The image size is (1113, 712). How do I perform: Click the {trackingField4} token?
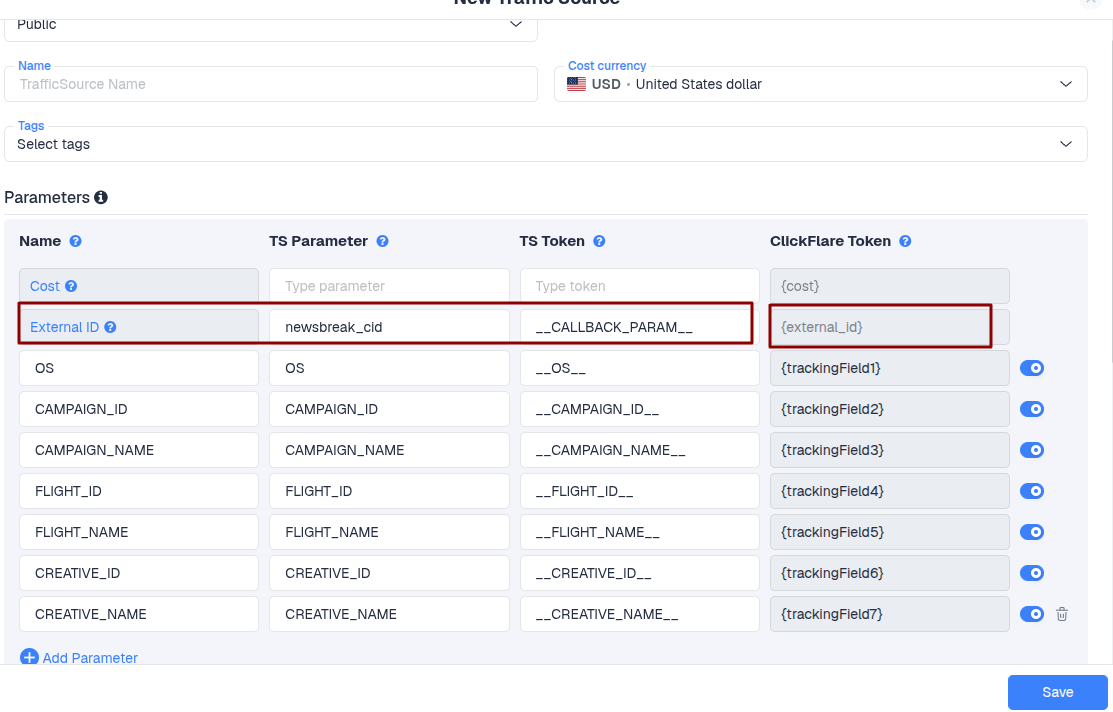(x=889, y=491)
